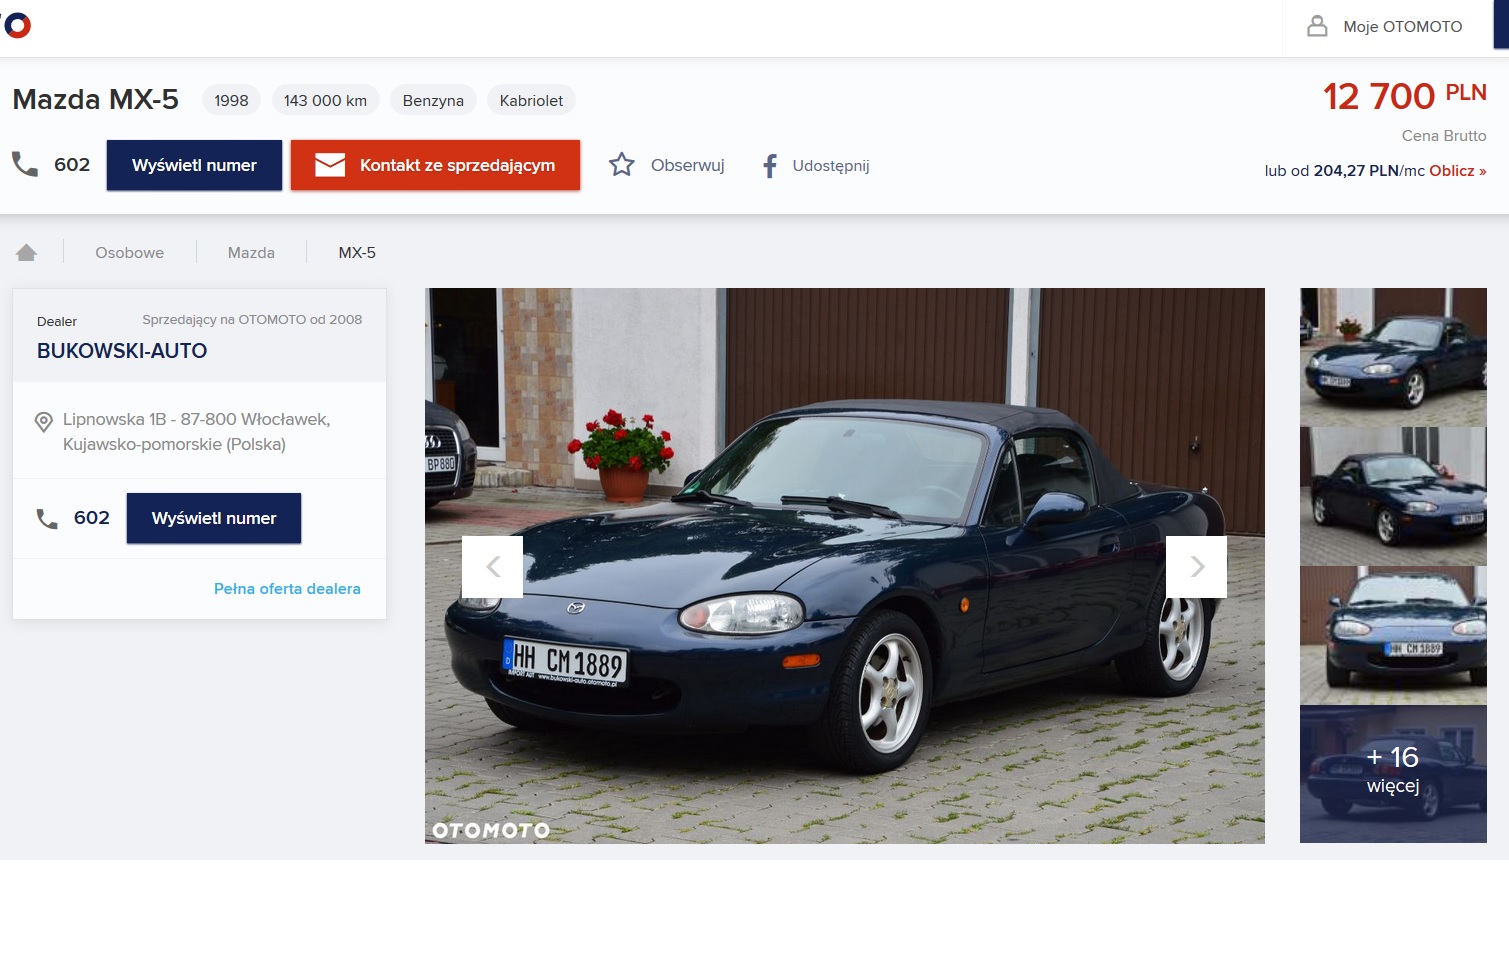
Task: Click the Kabriolet body type tag
Action: pos(531,100)
